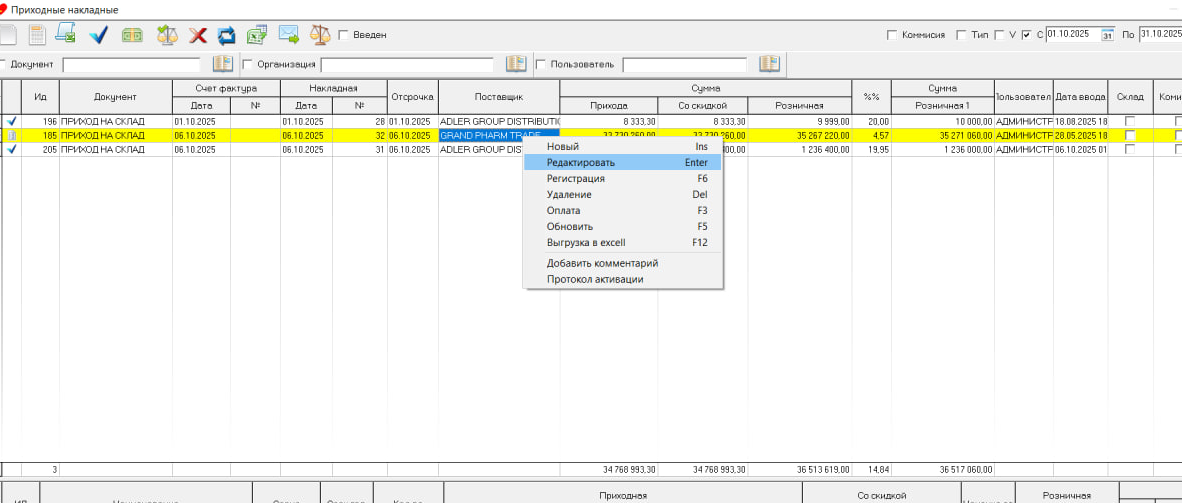Click the scales with green check icon

(x=166, y=35)
